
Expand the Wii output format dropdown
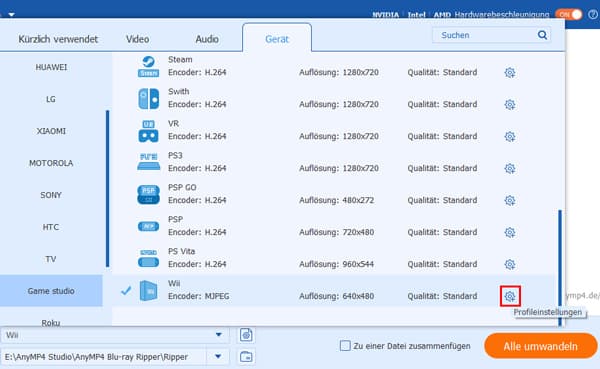pos(218,335)
